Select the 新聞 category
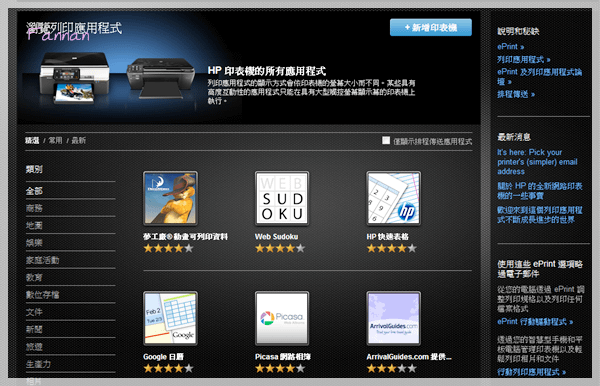Image resolution: width=600 pixels, height=386 pixels. tap(34, 329)
